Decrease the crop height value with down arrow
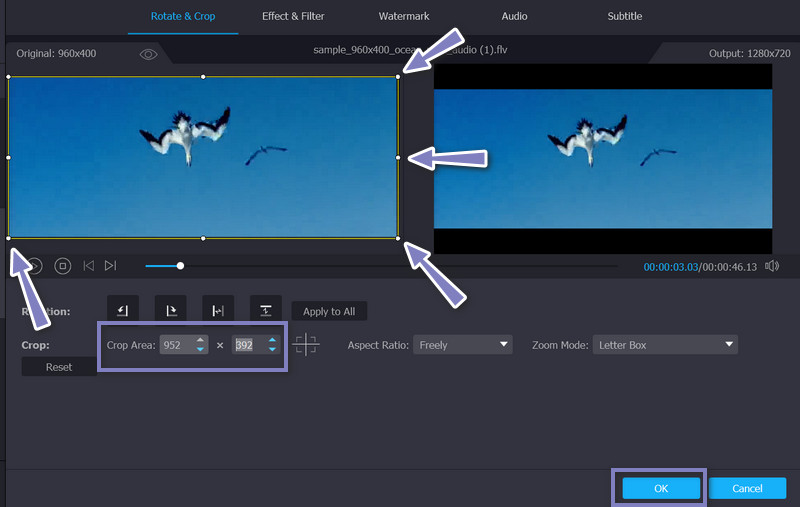Image resolution: width=800 pixels, height=507 pixels. (272, 350)
